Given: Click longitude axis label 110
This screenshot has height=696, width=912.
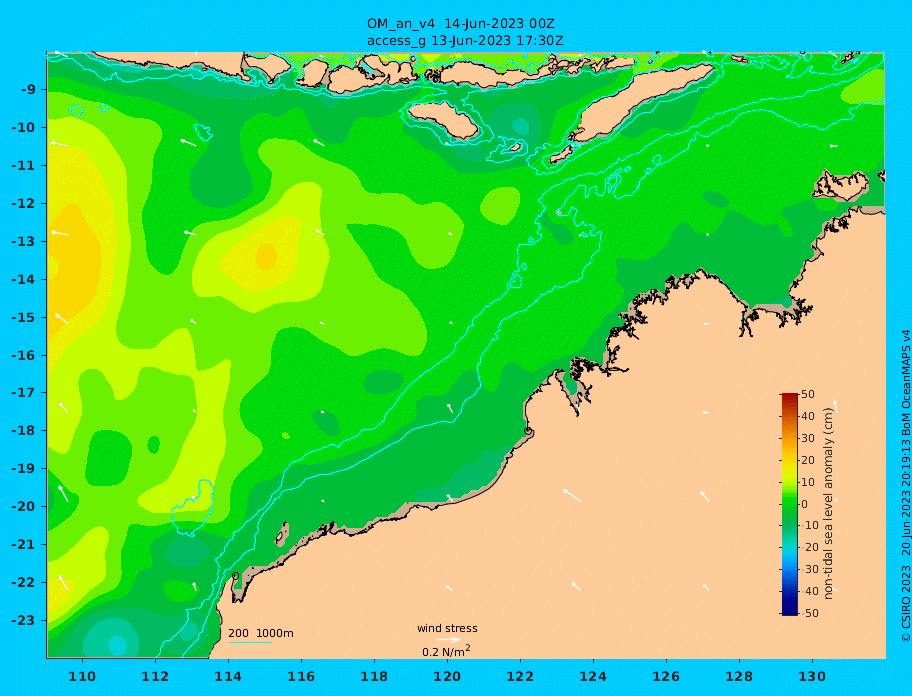Looking at the screenshot, I should (82, 677).
